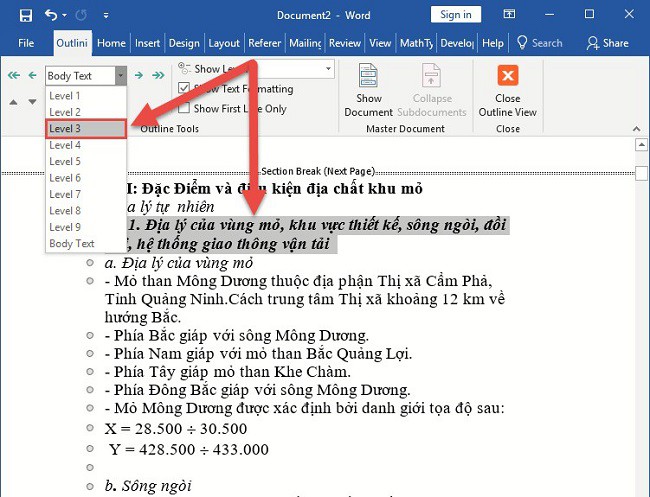Click the Undo arrow icon

[51, 15]
